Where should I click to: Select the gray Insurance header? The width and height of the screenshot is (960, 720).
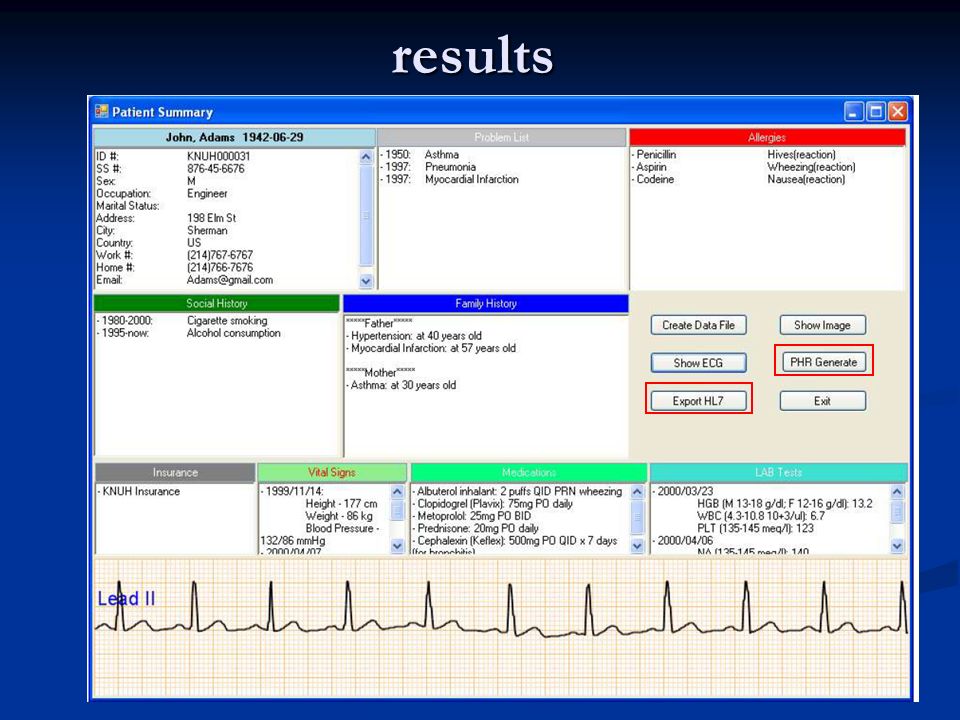(x=175, y=472)
